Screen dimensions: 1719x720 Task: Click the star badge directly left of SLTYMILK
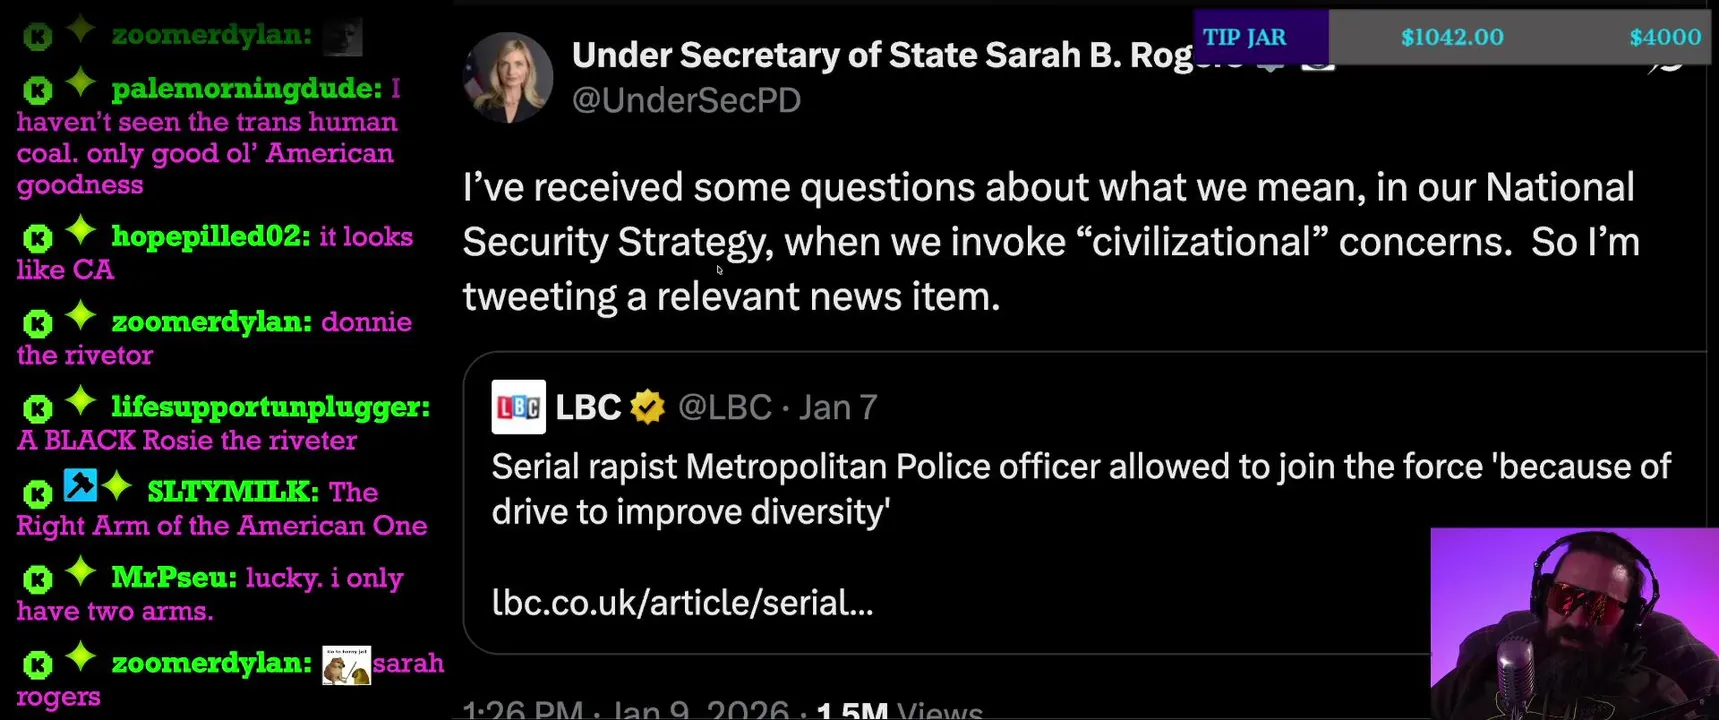point(117,487)
